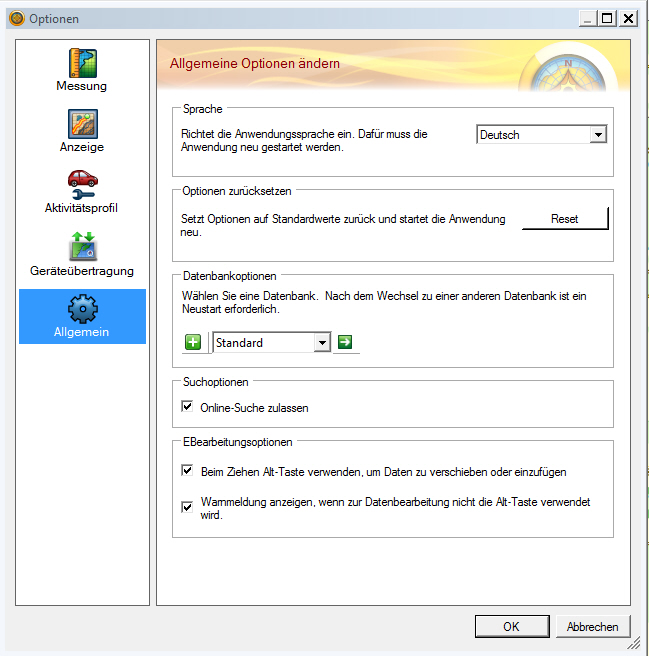Select the Geräteübertragung transfer icon

coord(82,247)
